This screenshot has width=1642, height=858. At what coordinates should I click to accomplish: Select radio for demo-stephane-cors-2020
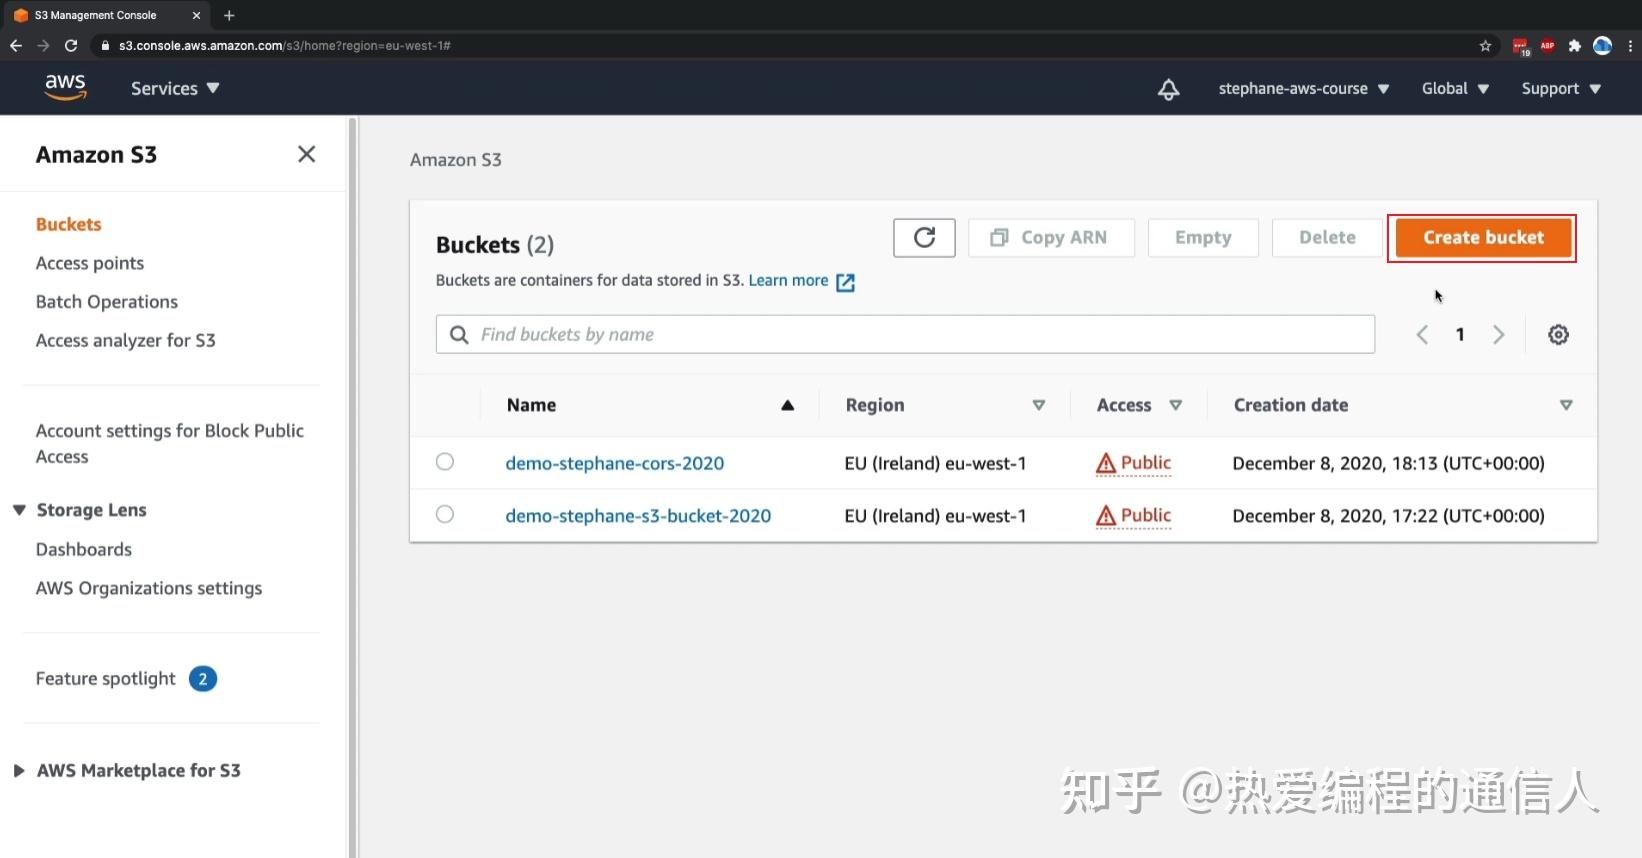pyautogui.click(x=445, y=462)
